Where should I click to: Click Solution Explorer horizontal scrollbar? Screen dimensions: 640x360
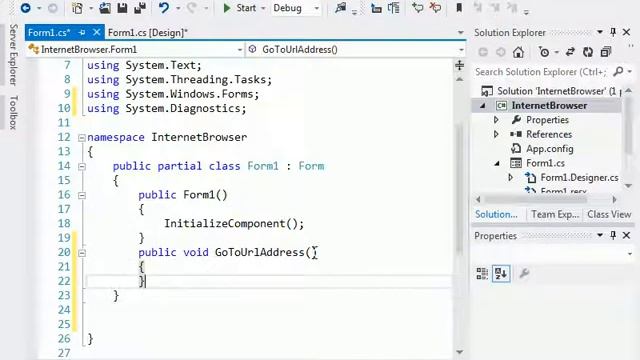coord(535,199)
